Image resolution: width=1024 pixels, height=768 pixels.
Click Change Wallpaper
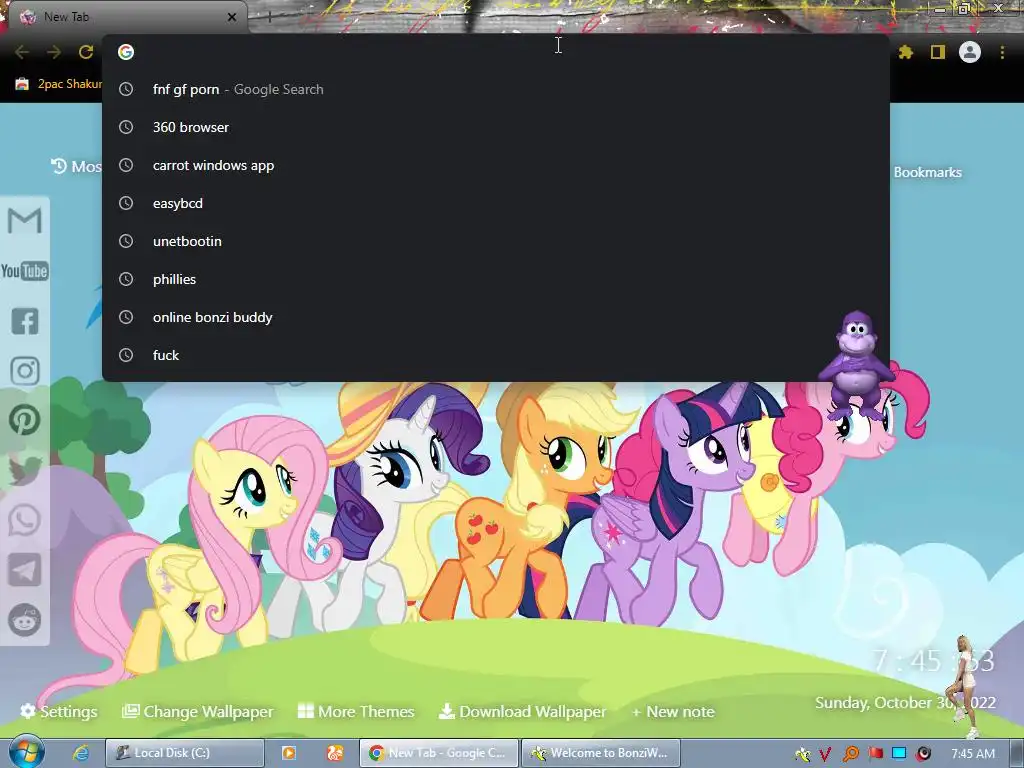tap(198, 711)
